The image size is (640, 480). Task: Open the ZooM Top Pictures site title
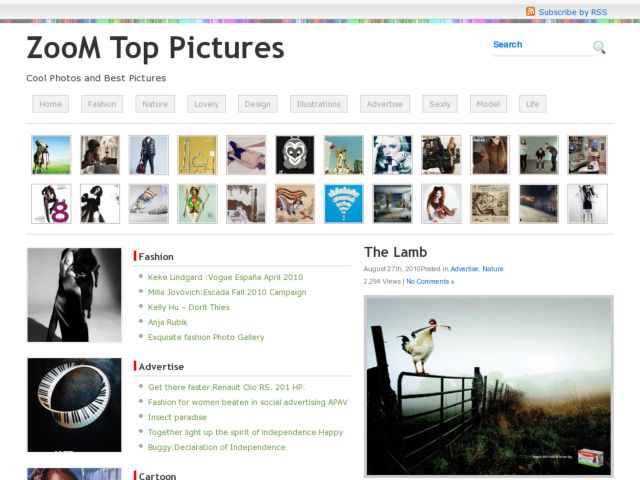click(x=155, y=48)
